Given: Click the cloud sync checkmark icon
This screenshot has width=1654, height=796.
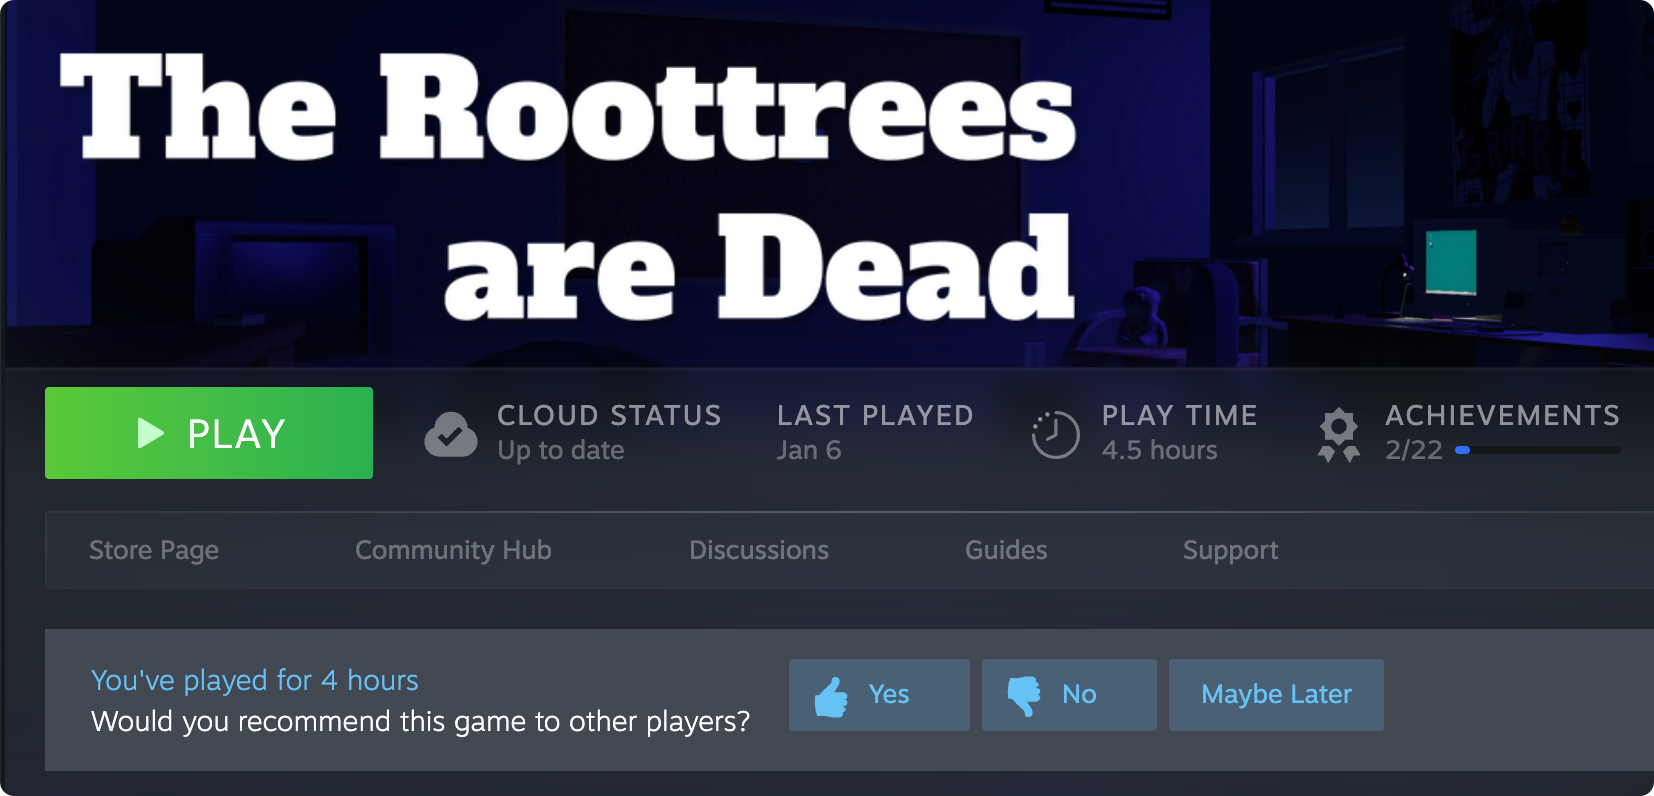Looking at the screenshot, I should 451,434.
